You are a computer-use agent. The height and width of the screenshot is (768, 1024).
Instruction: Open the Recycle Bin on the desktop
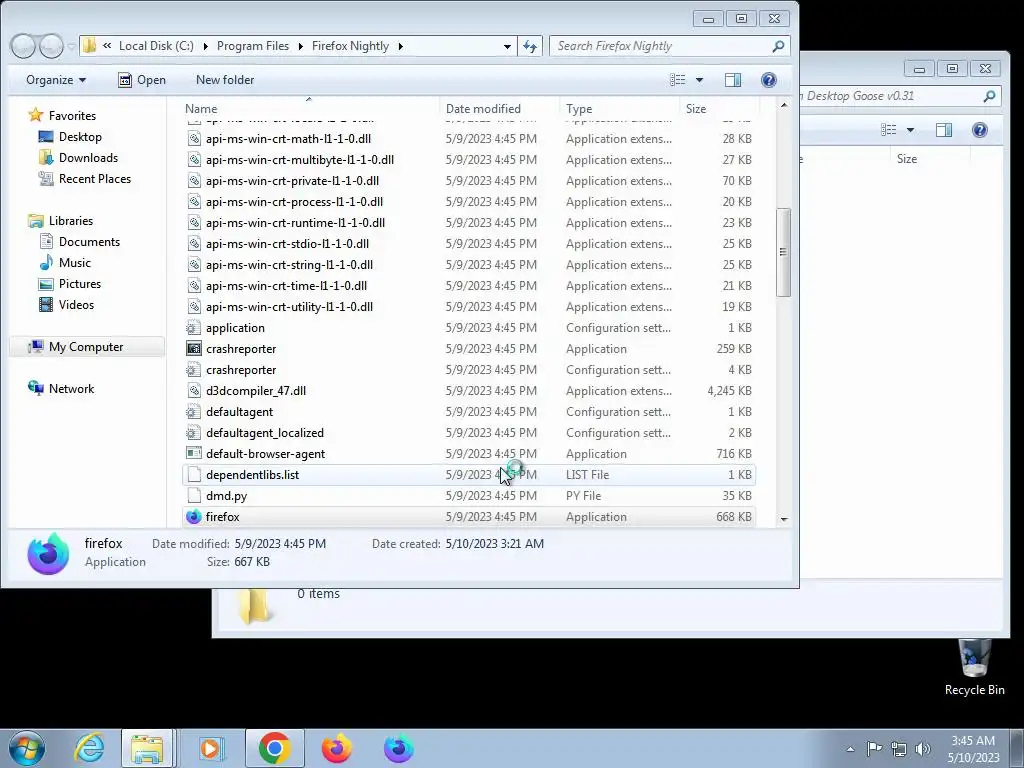974,667
